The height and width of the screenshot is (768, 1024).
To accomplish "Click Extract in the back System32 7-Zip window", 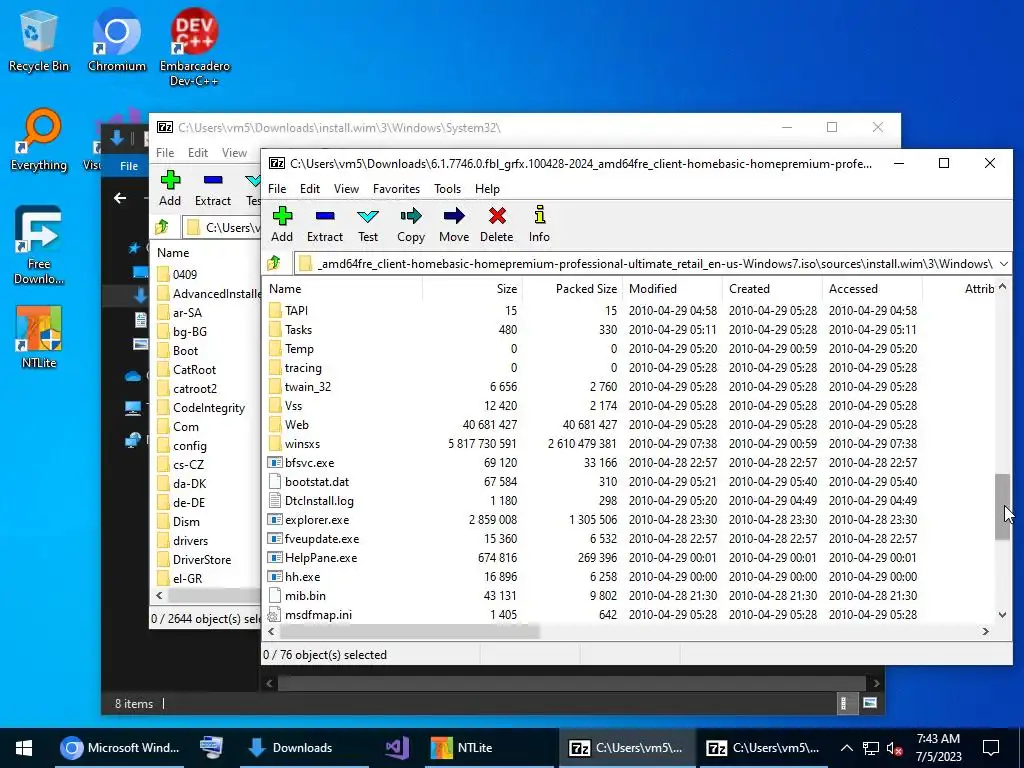I will [x=213, y=189].
